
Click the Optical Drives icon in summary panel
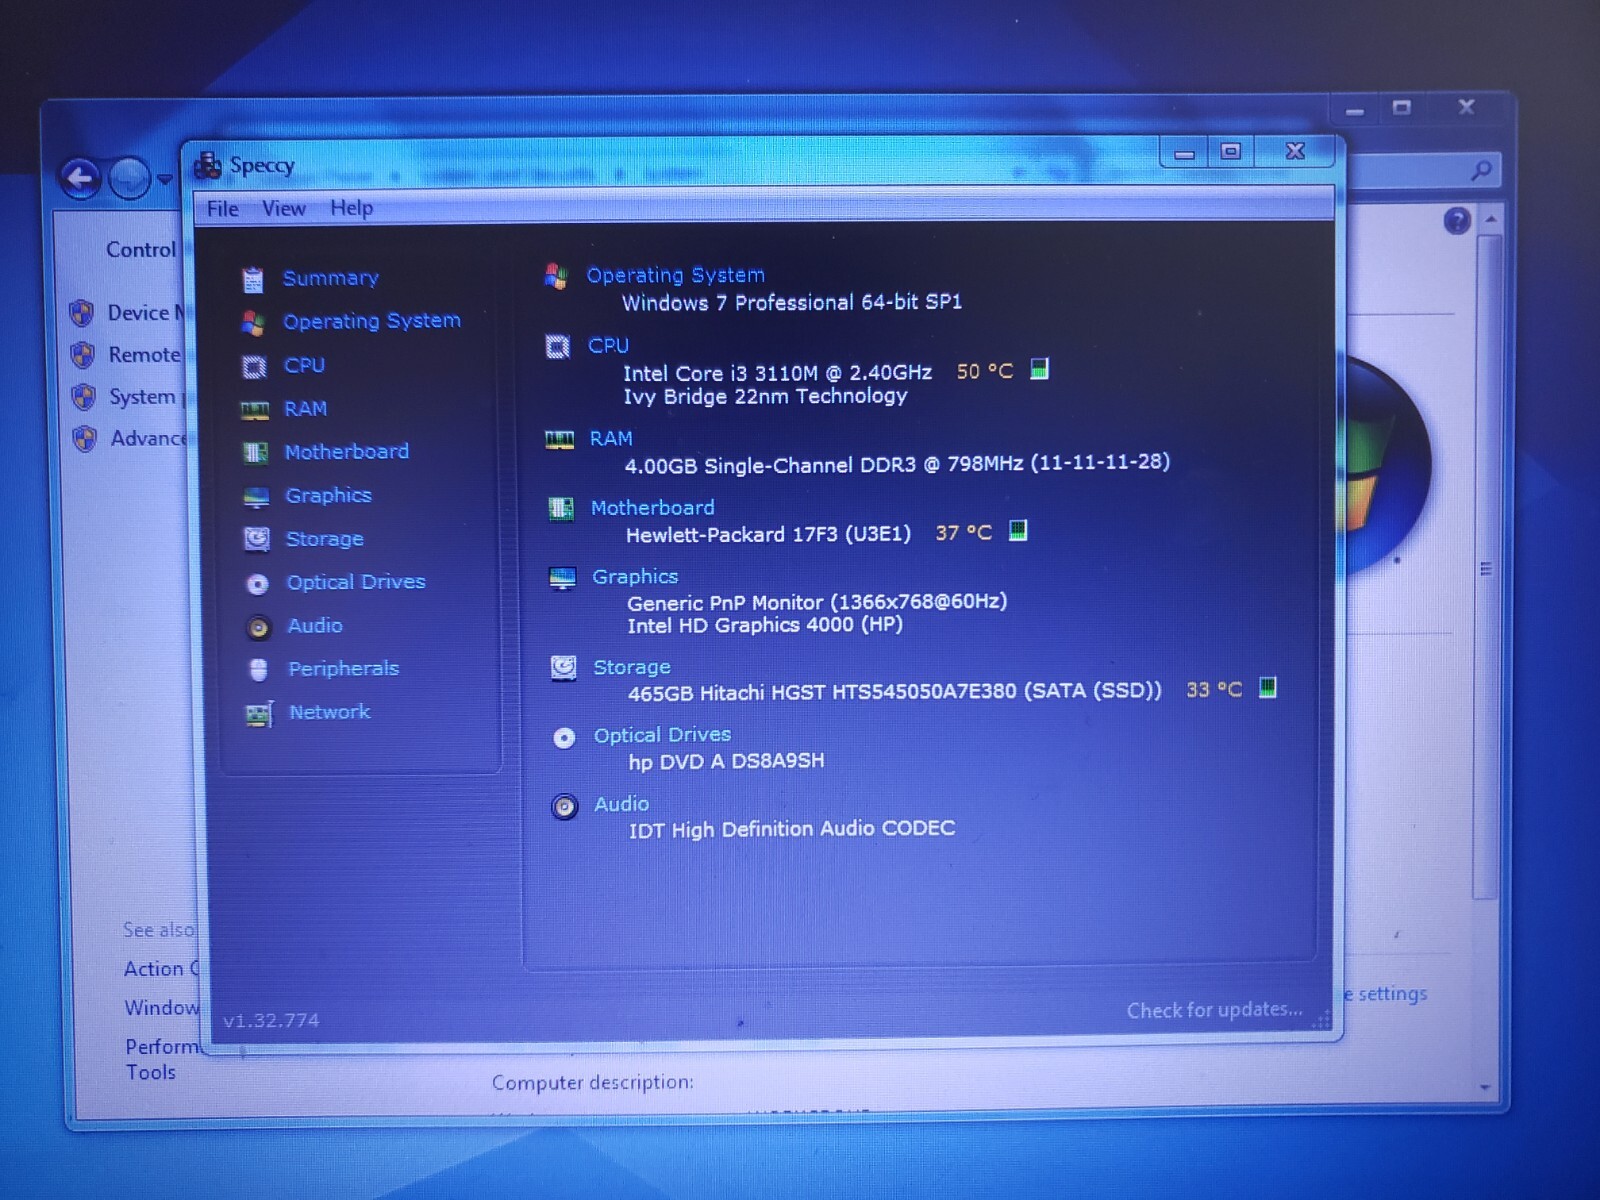[564, 738]
